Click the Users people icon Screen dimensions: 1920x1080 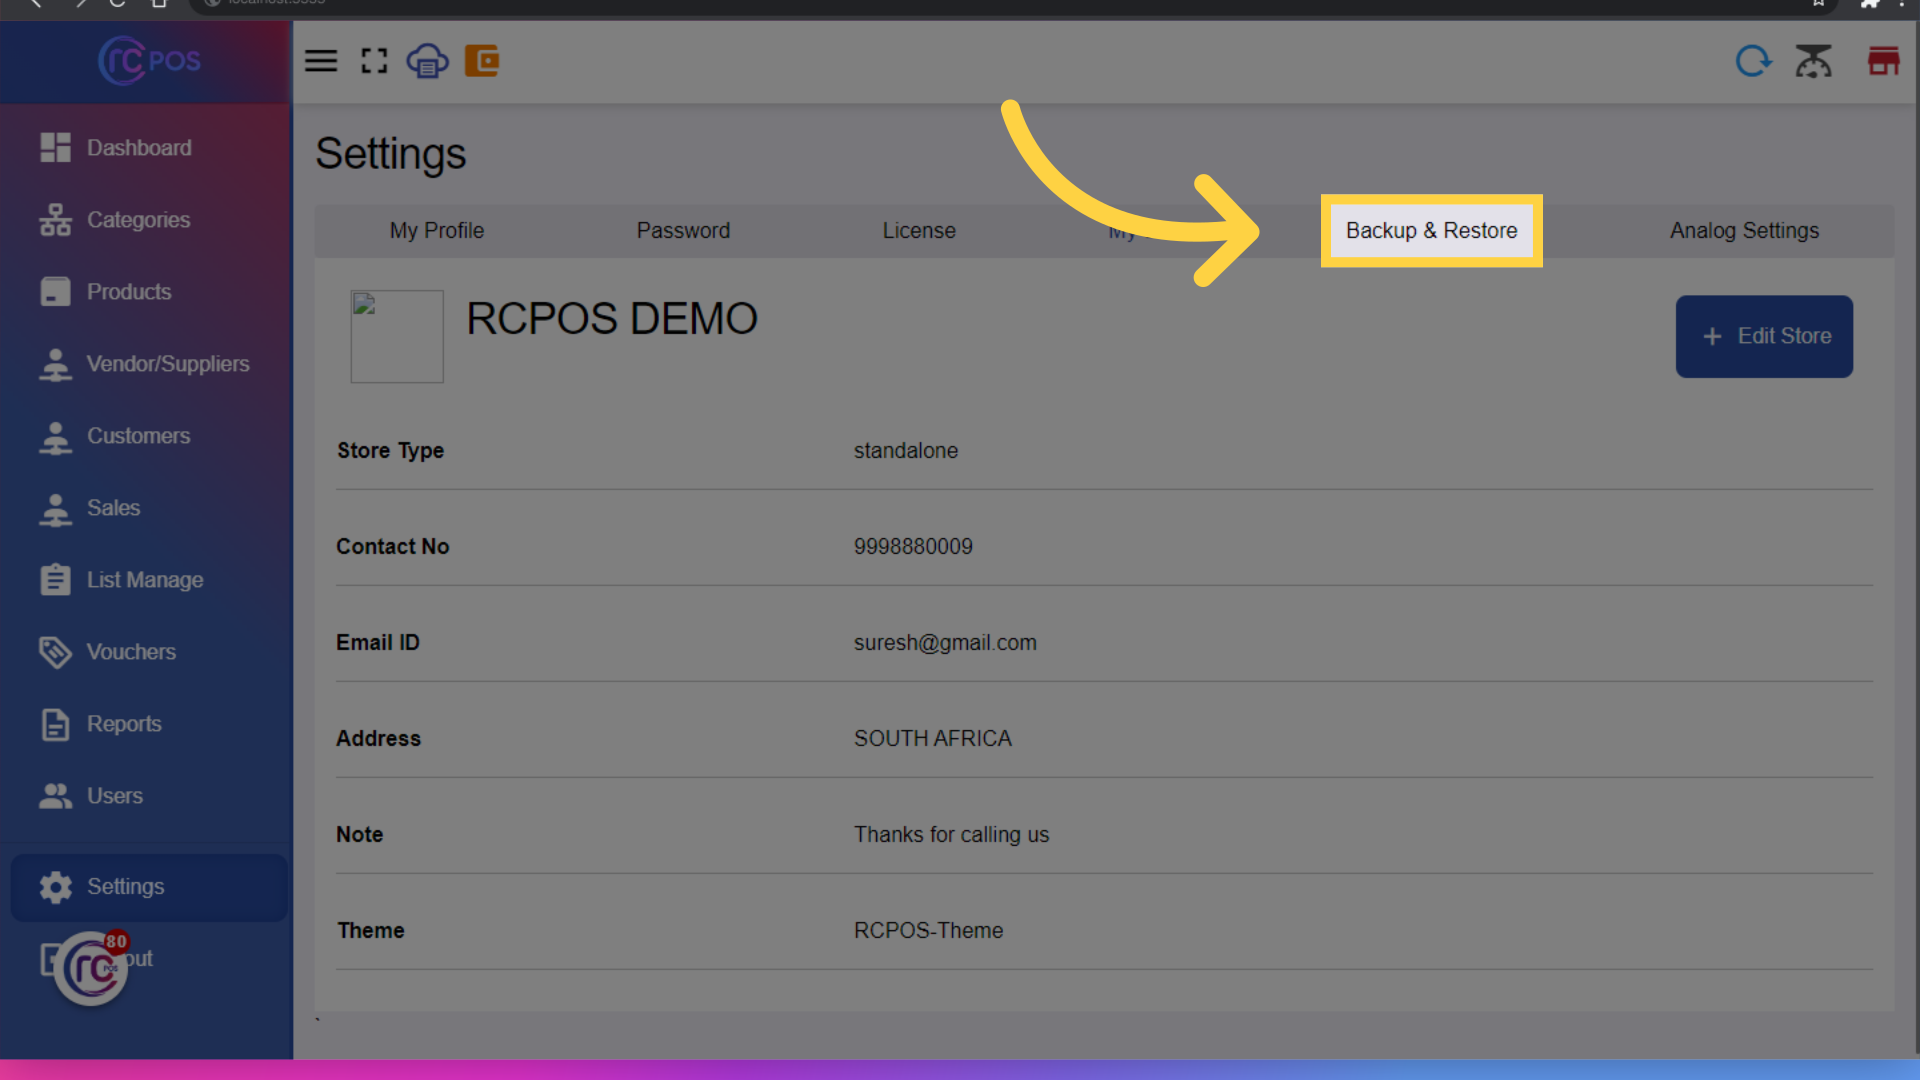pos(55,796)
